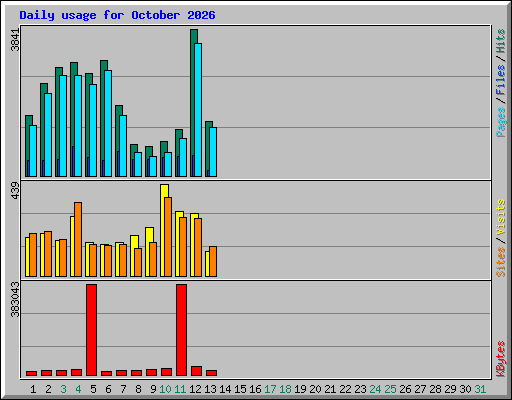Click the 3841 hits axis value

15,40
